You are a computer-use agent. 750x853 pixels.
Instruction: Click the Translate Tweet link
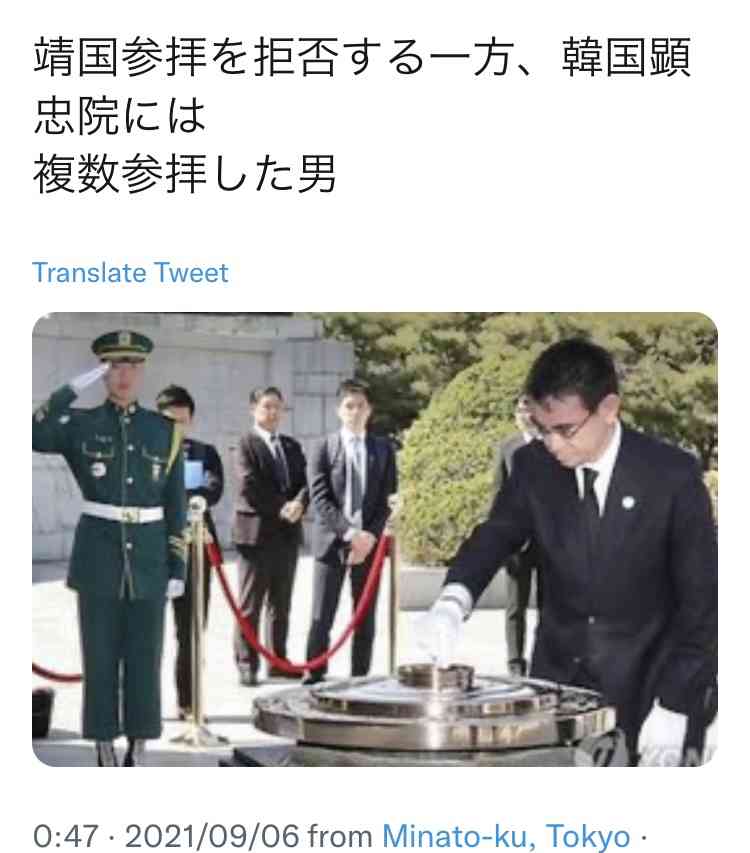pos(131,273)
